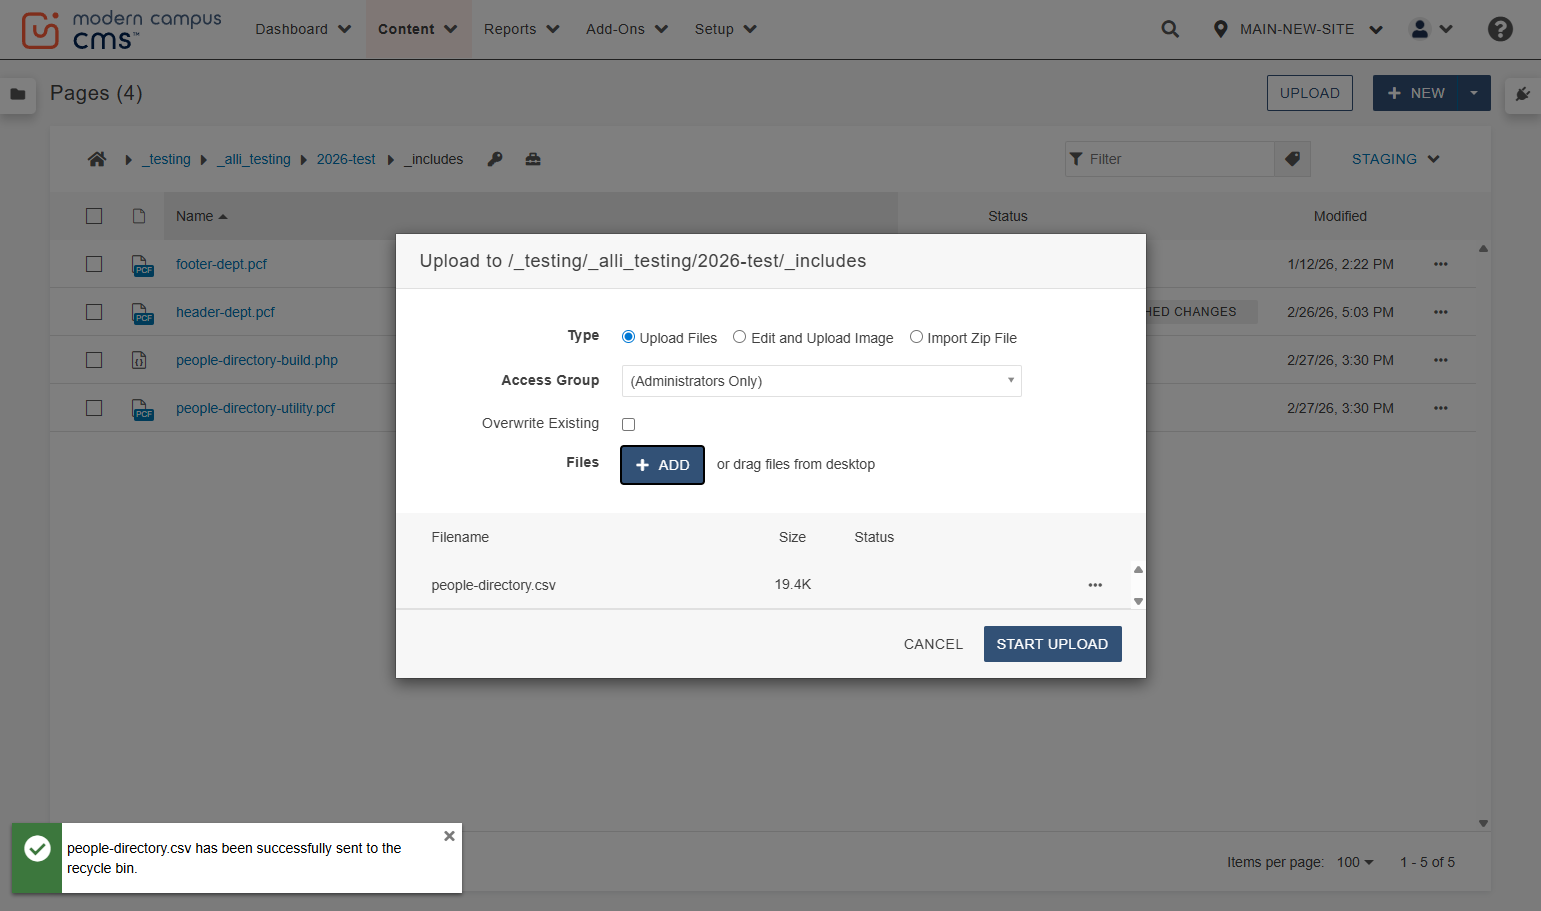This screenshot has width=1541, height=911.
Task: Open options for people-directory.csv in upload list
Action: coord(1095,585)
